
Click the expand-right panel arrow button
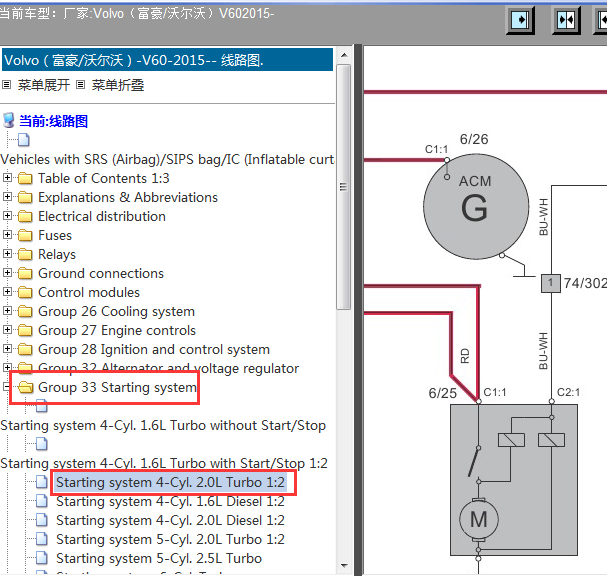click(x=520, y=20)
